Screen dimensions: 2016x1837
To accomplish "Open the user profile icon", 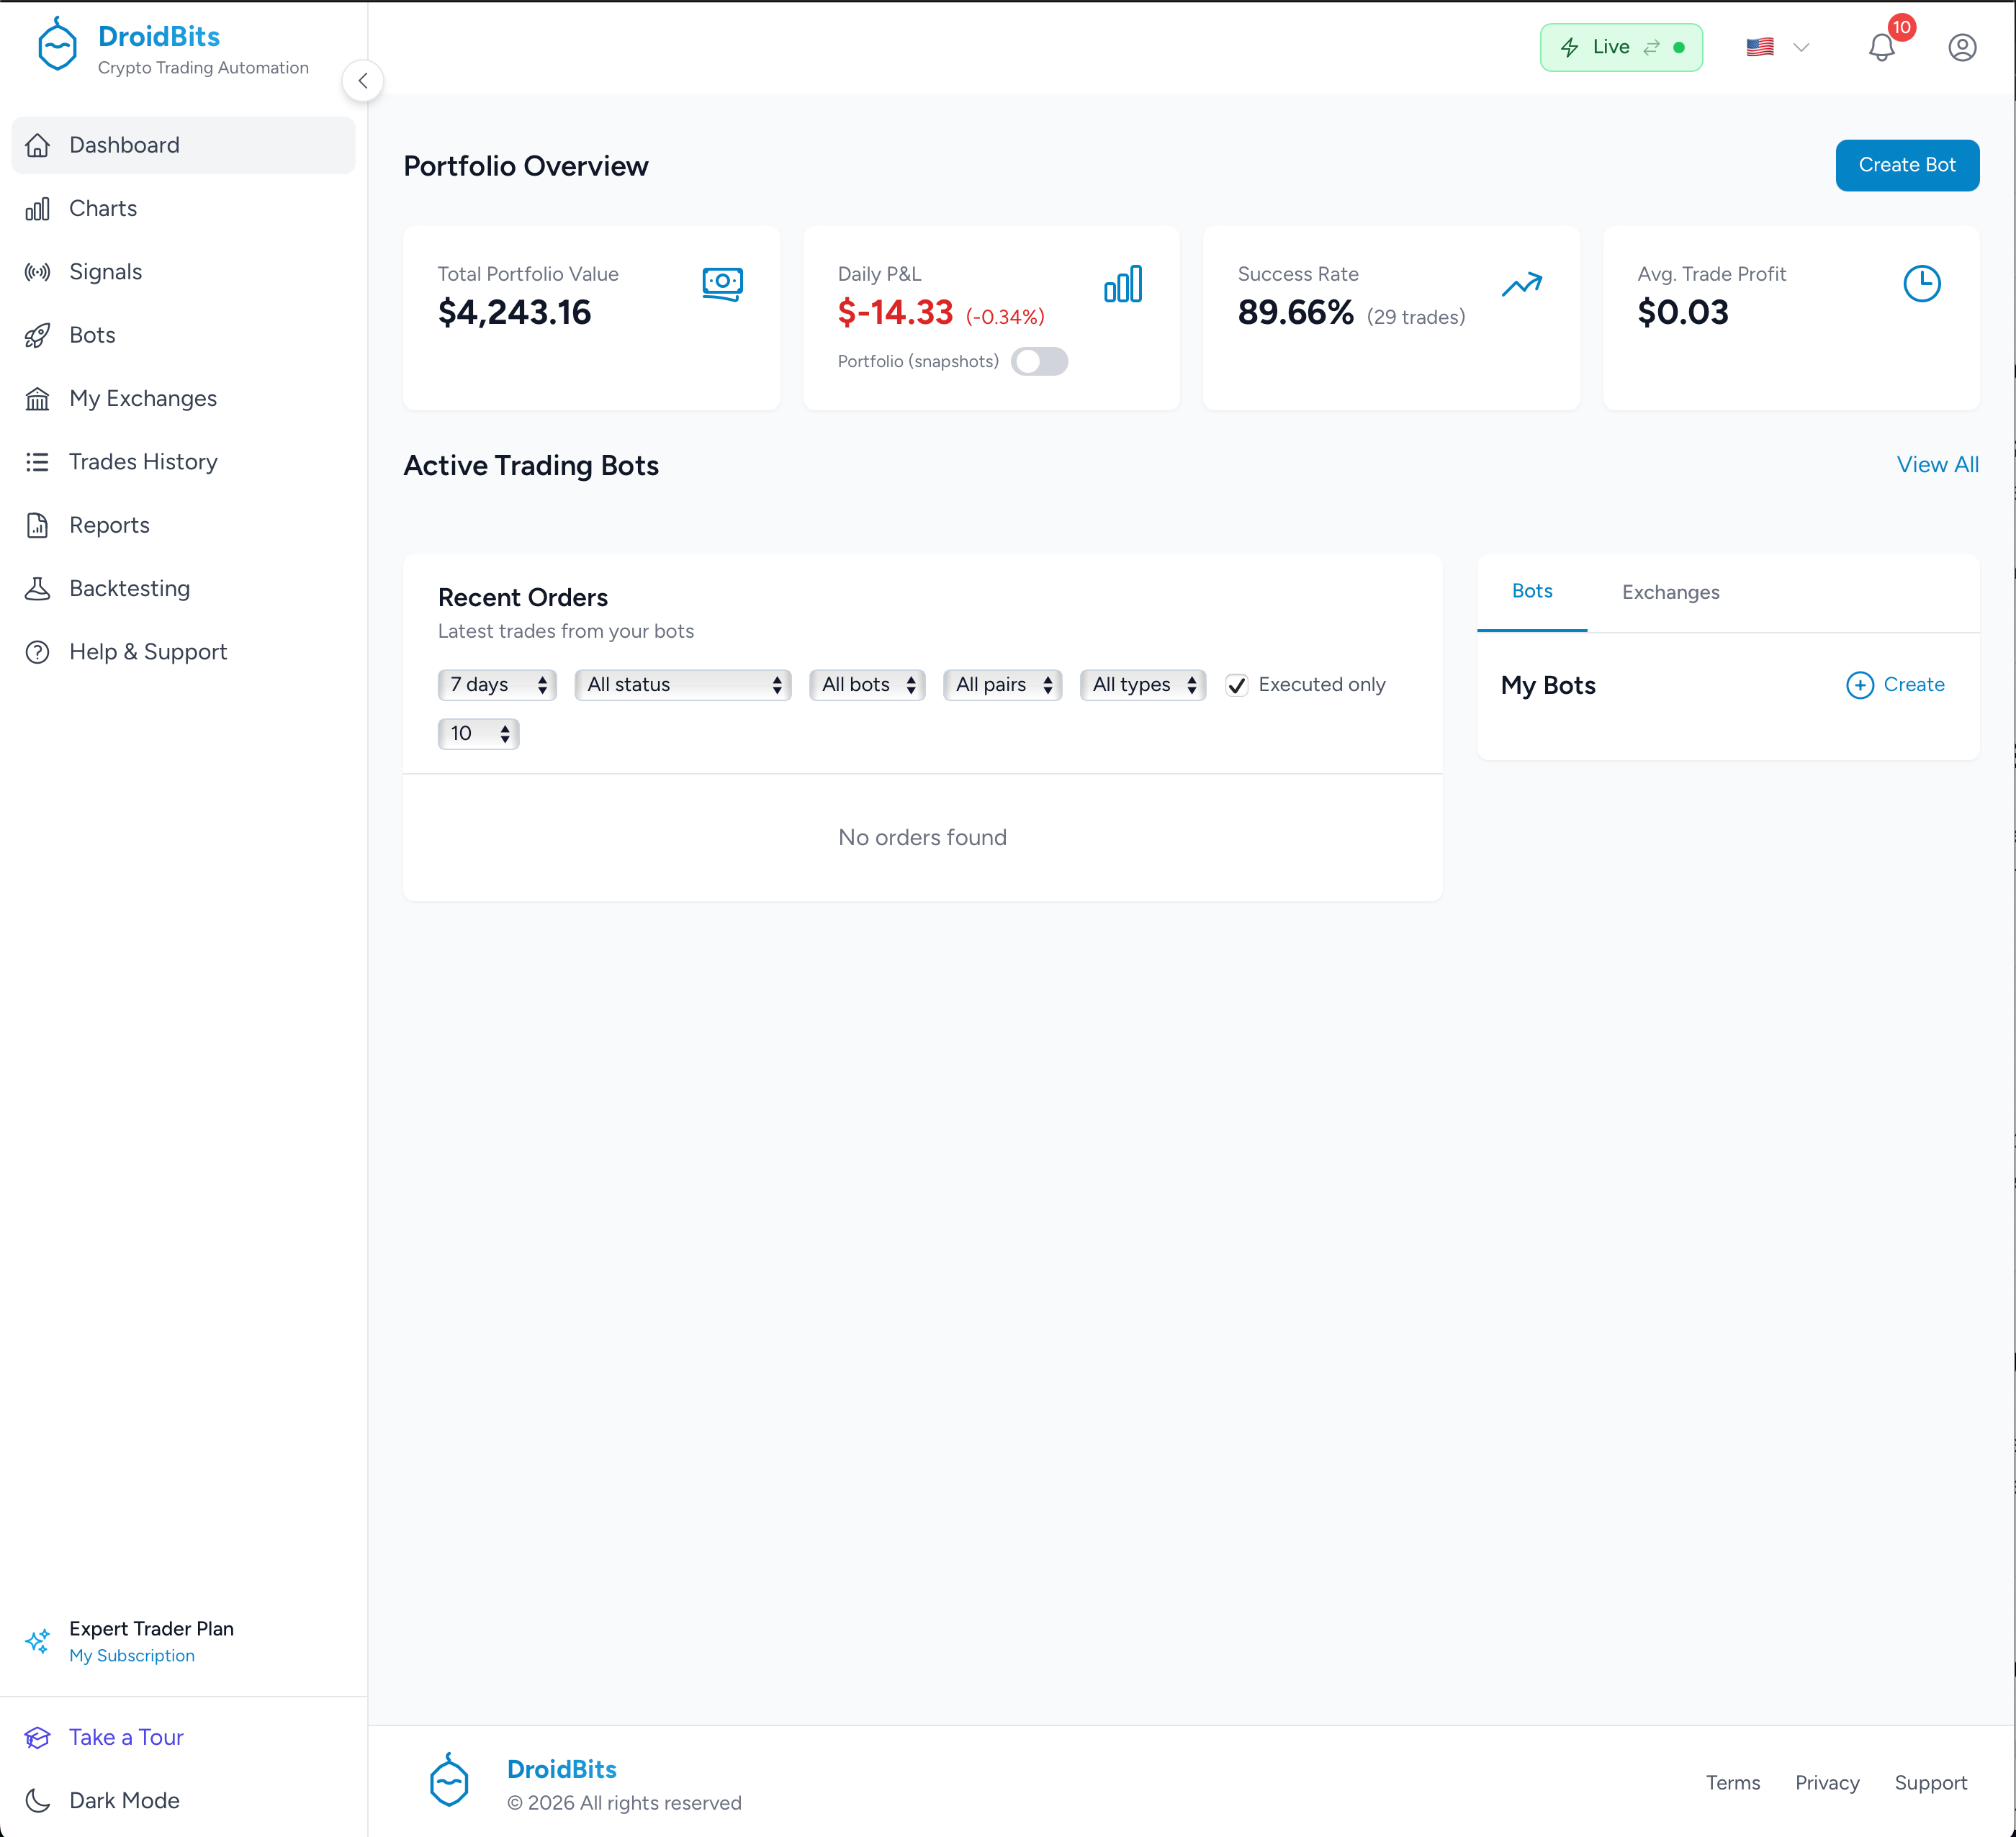I will click(x=1962, y=46).
